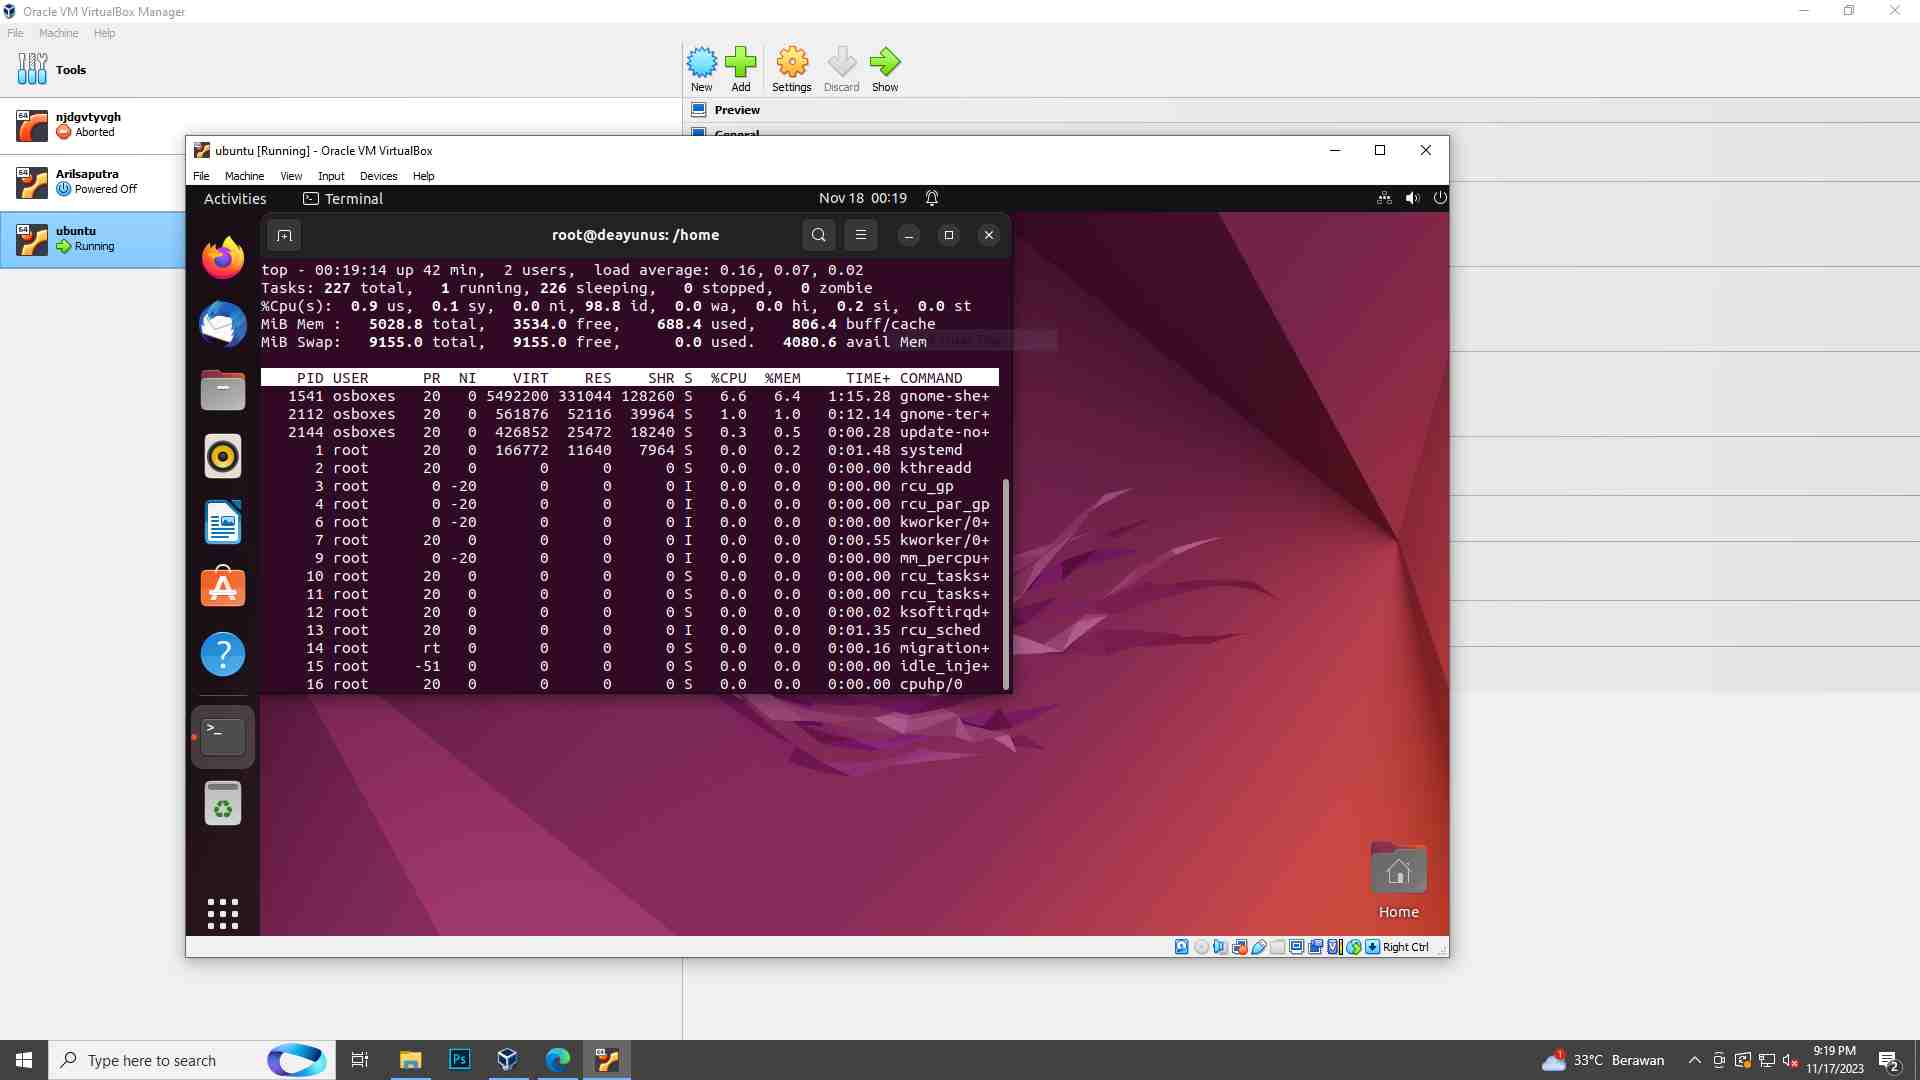
Task: Open File menu of ubuntu VM window
Action: point(201,176)
